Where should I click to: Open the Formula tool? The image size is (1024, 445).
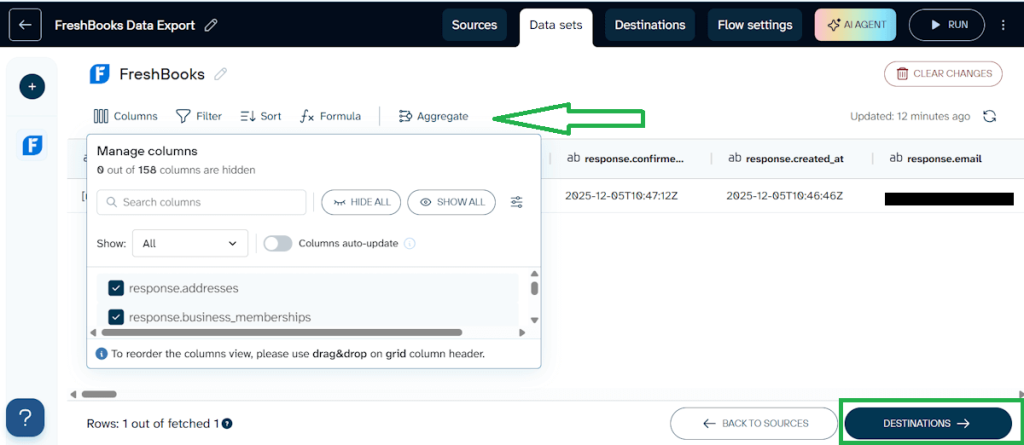click(330, 116)
